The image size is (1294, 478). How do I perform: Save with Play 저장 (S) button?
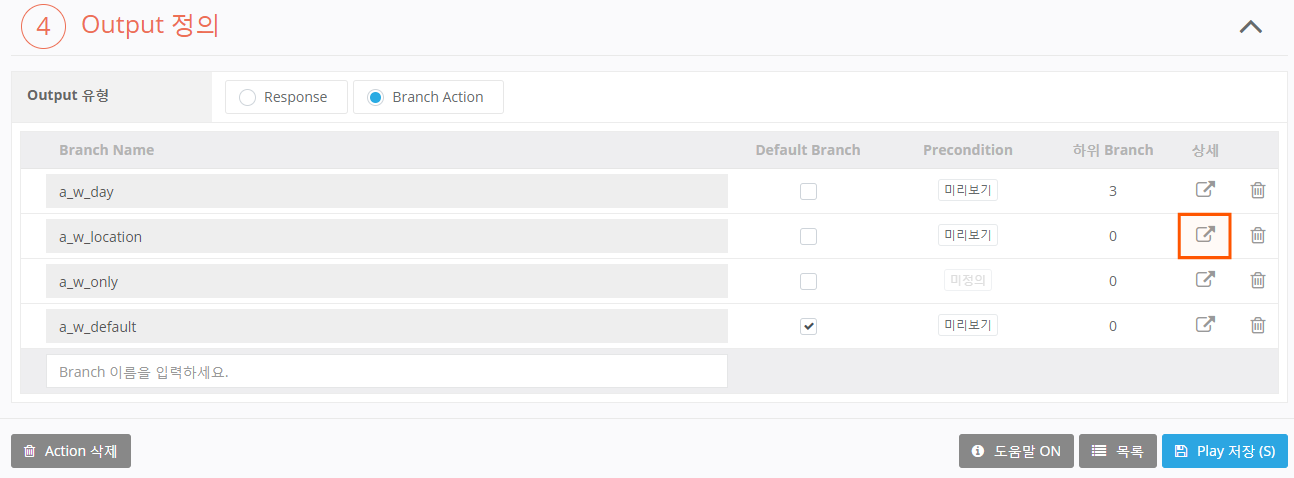pos(1224,451)
